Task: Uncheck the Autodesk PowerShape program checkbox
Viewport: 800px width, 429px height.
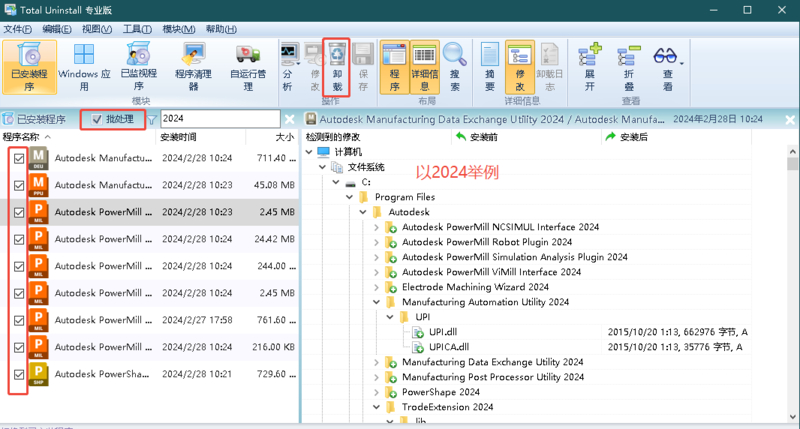Action: 19,374
